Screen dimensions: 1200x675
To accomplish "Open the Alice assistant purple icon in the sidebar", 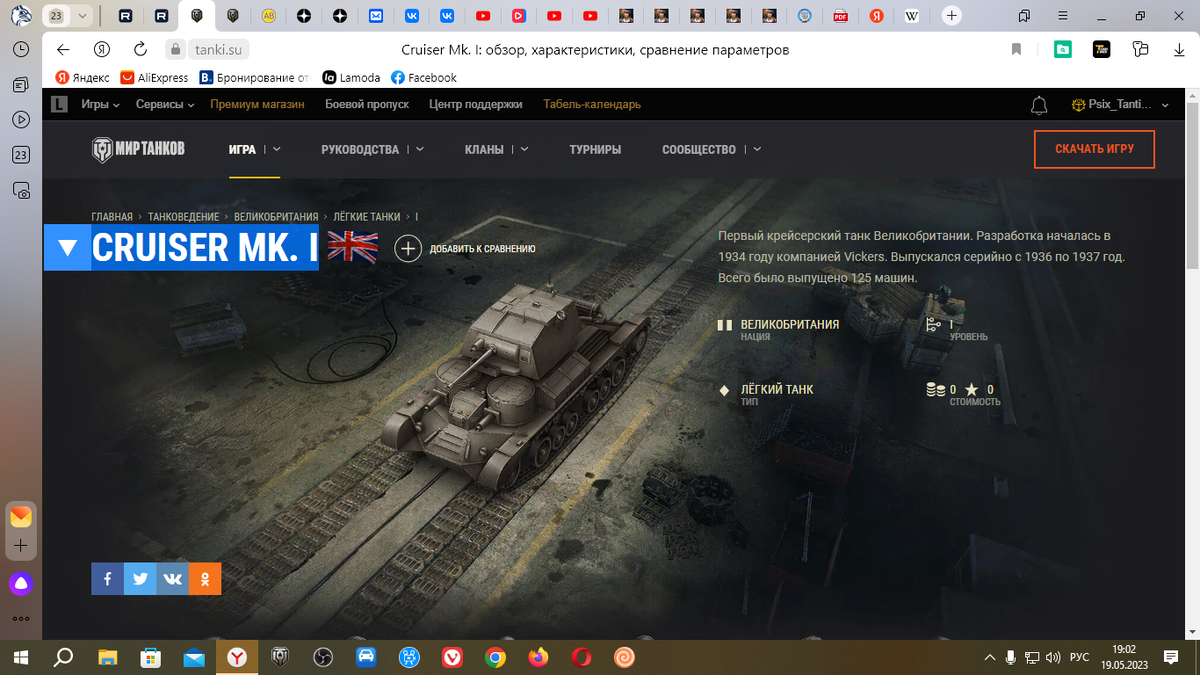I will tap(21, 584).
